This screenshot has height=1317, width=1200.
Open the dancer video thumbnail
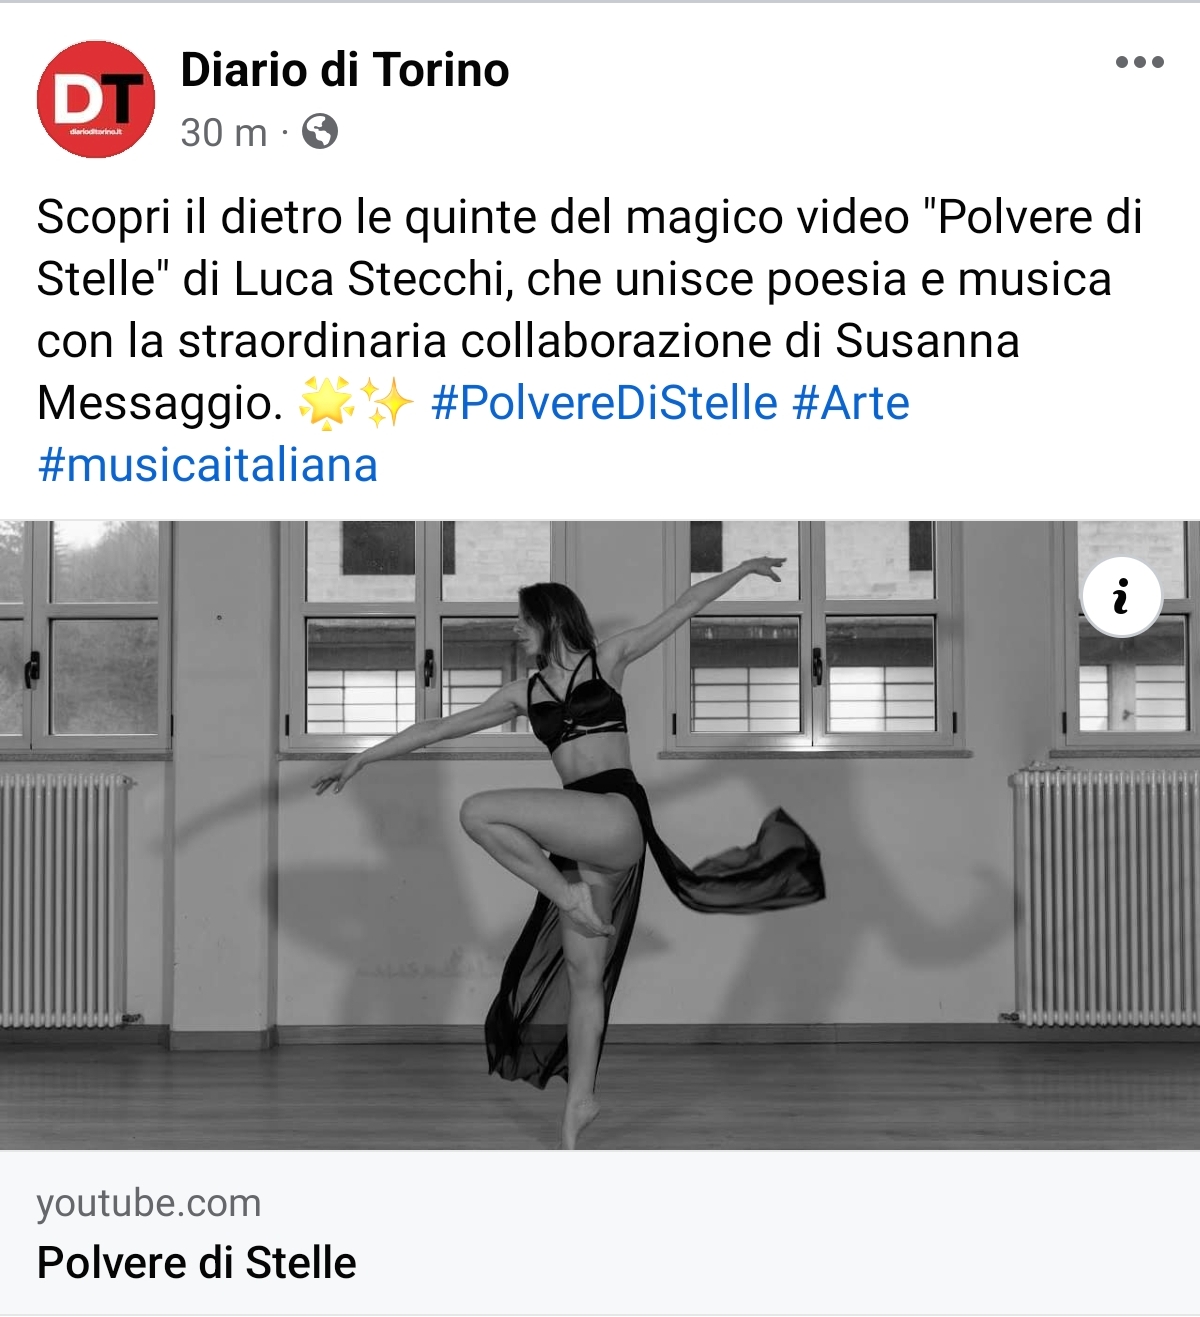click(600, 835)
